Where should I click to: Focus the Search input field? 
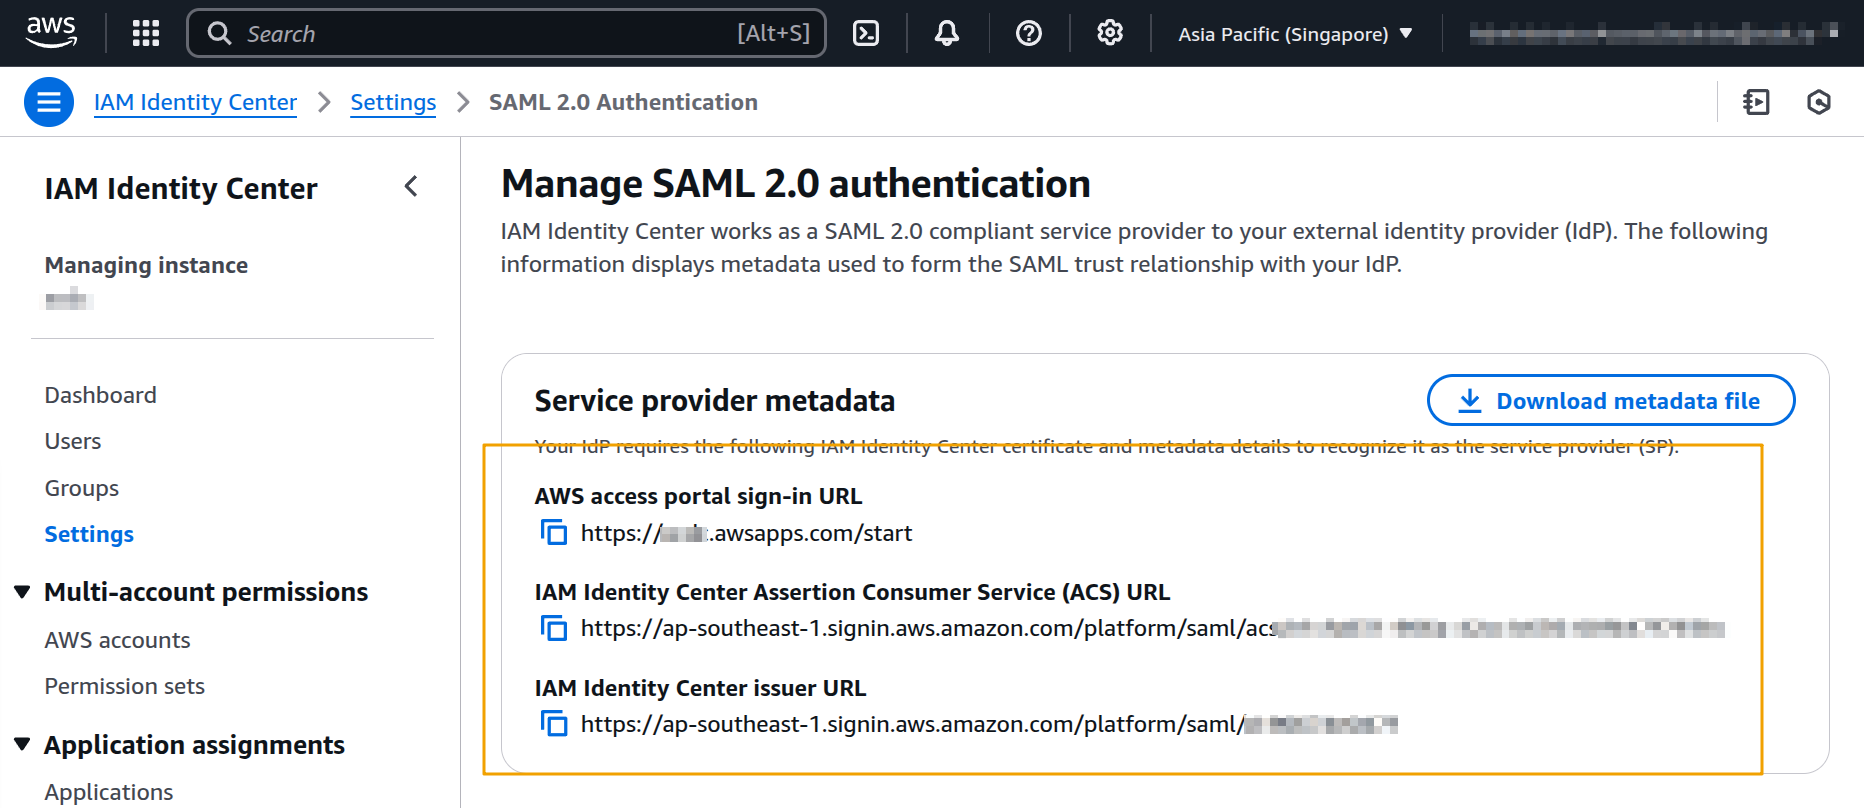pos(506,33)
